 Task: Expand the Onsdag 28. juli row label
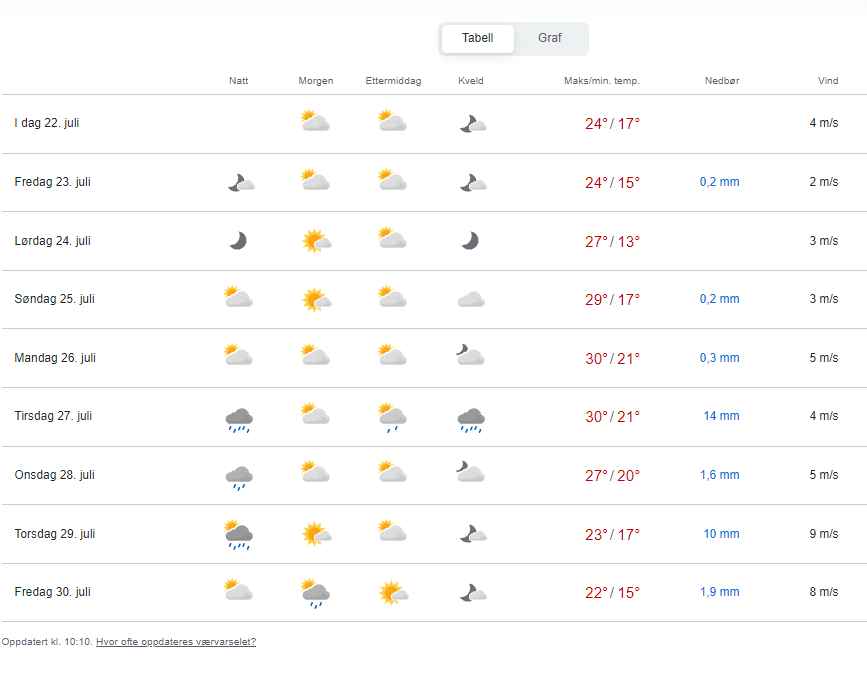[x=54, y=475]
